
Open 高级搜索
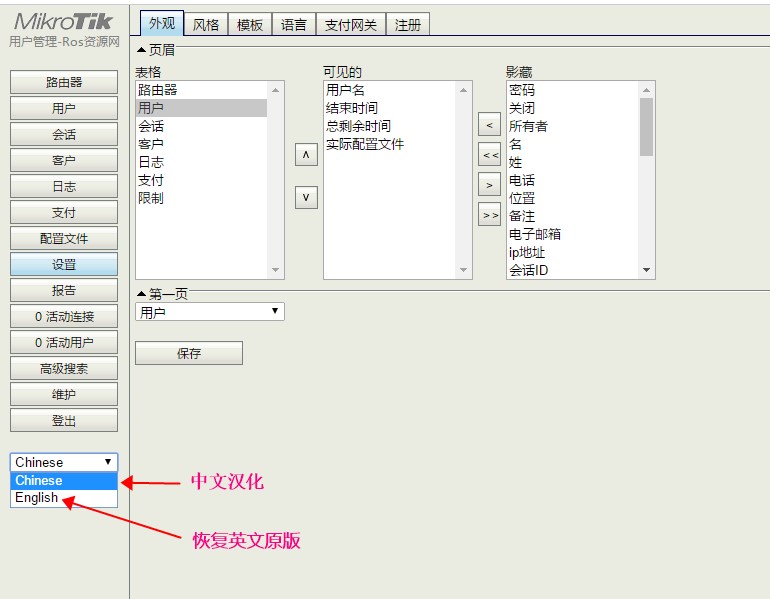pyautogui.click(x=64, y=368)
